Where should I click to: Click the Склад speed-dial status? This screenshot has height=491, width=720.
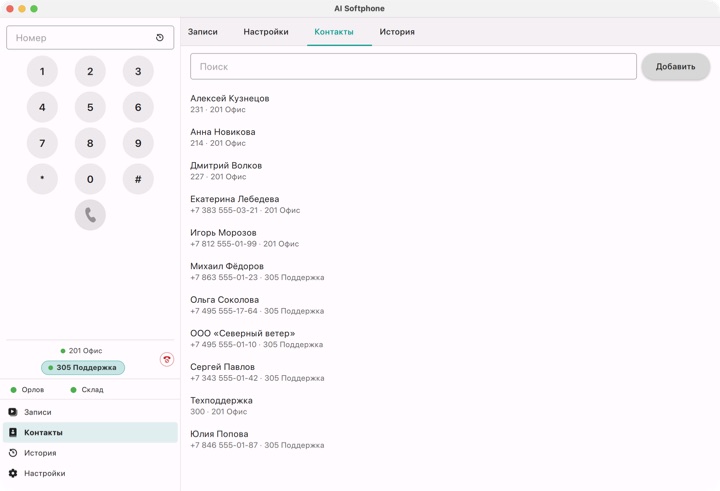87,389
